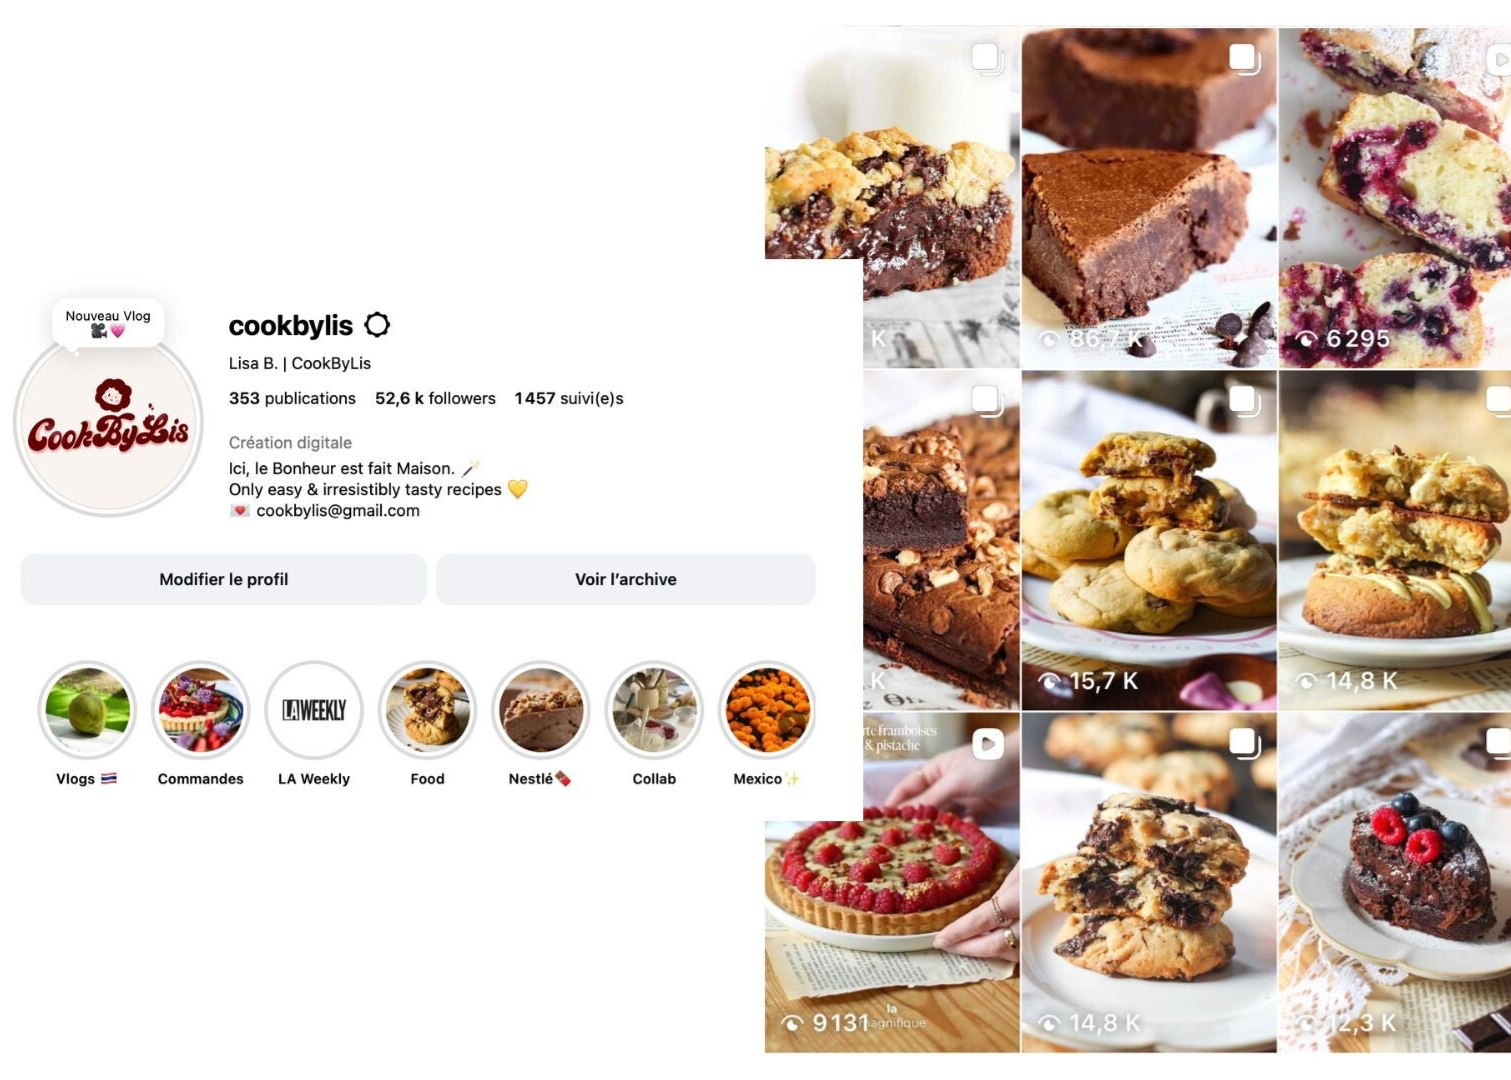Open the settings gear icon beside cookbylis
The image size is (1511, 1080).
coord(377,325)
